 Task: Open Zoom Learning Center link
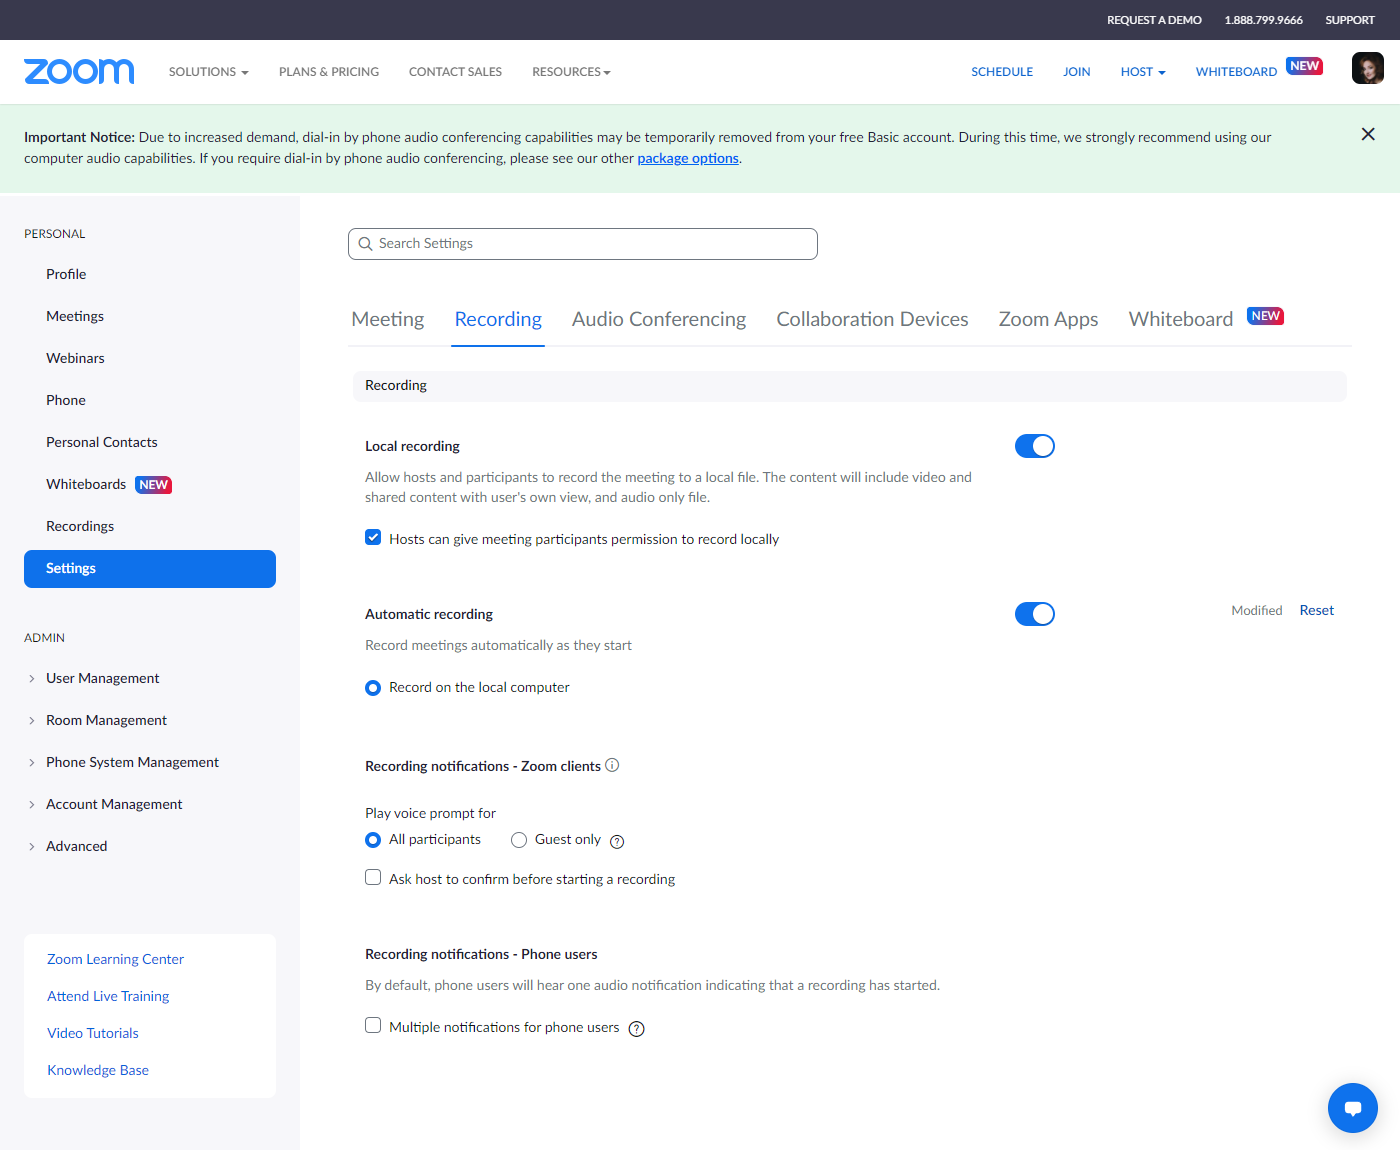(115, 959)
